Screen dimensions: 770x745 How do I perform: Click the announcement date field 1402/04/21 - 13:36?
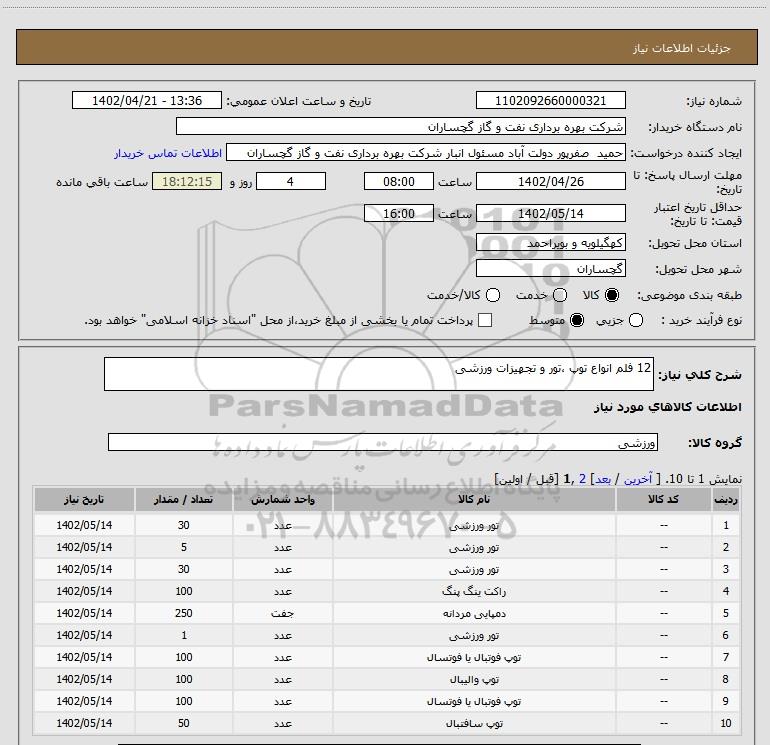click(x=147, y=100)
